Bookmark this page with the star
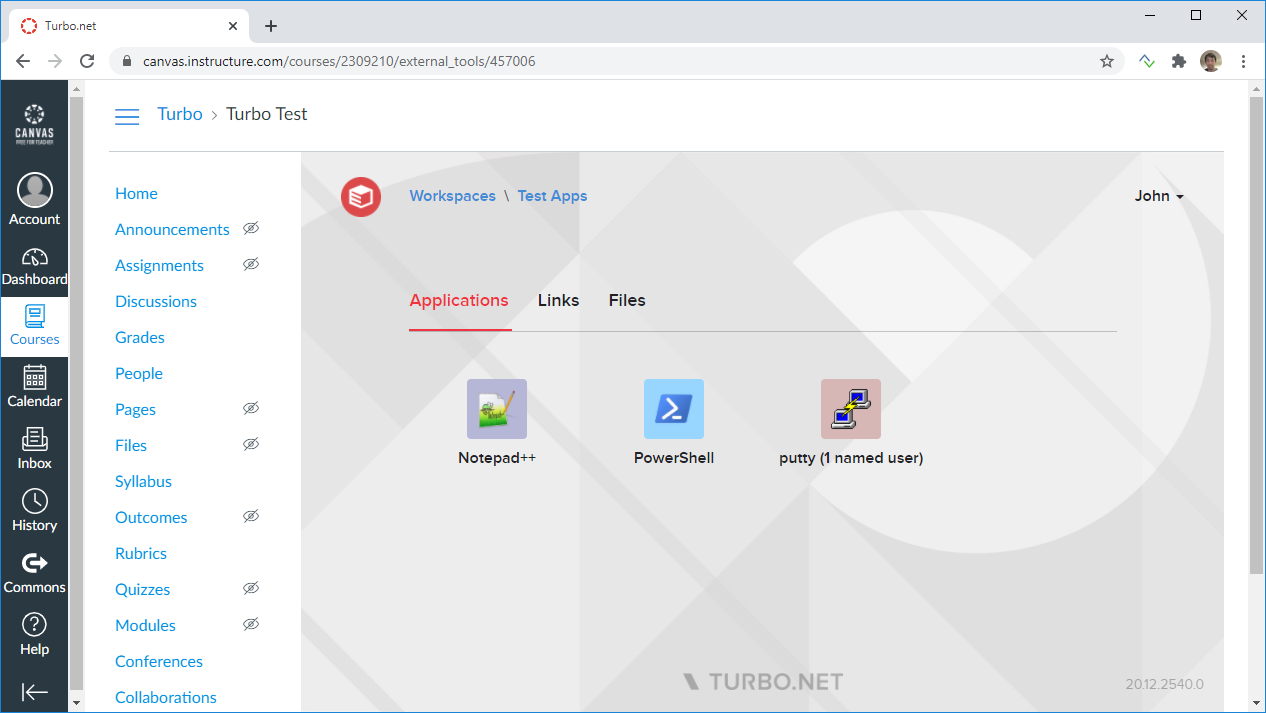Image resolution: width=1266 pixels, height=713 pixels. pos(1107,61)
